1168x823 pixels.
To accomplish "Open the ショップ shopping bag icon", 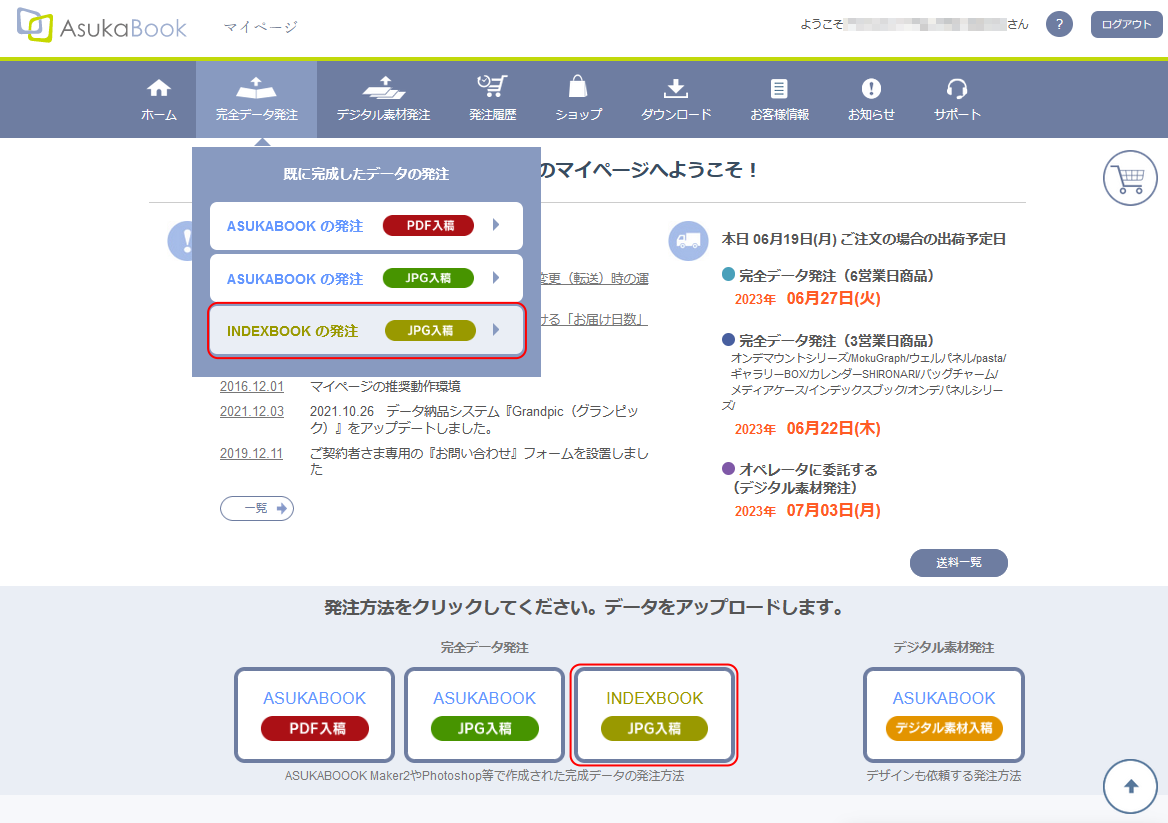I will [578, 89].
